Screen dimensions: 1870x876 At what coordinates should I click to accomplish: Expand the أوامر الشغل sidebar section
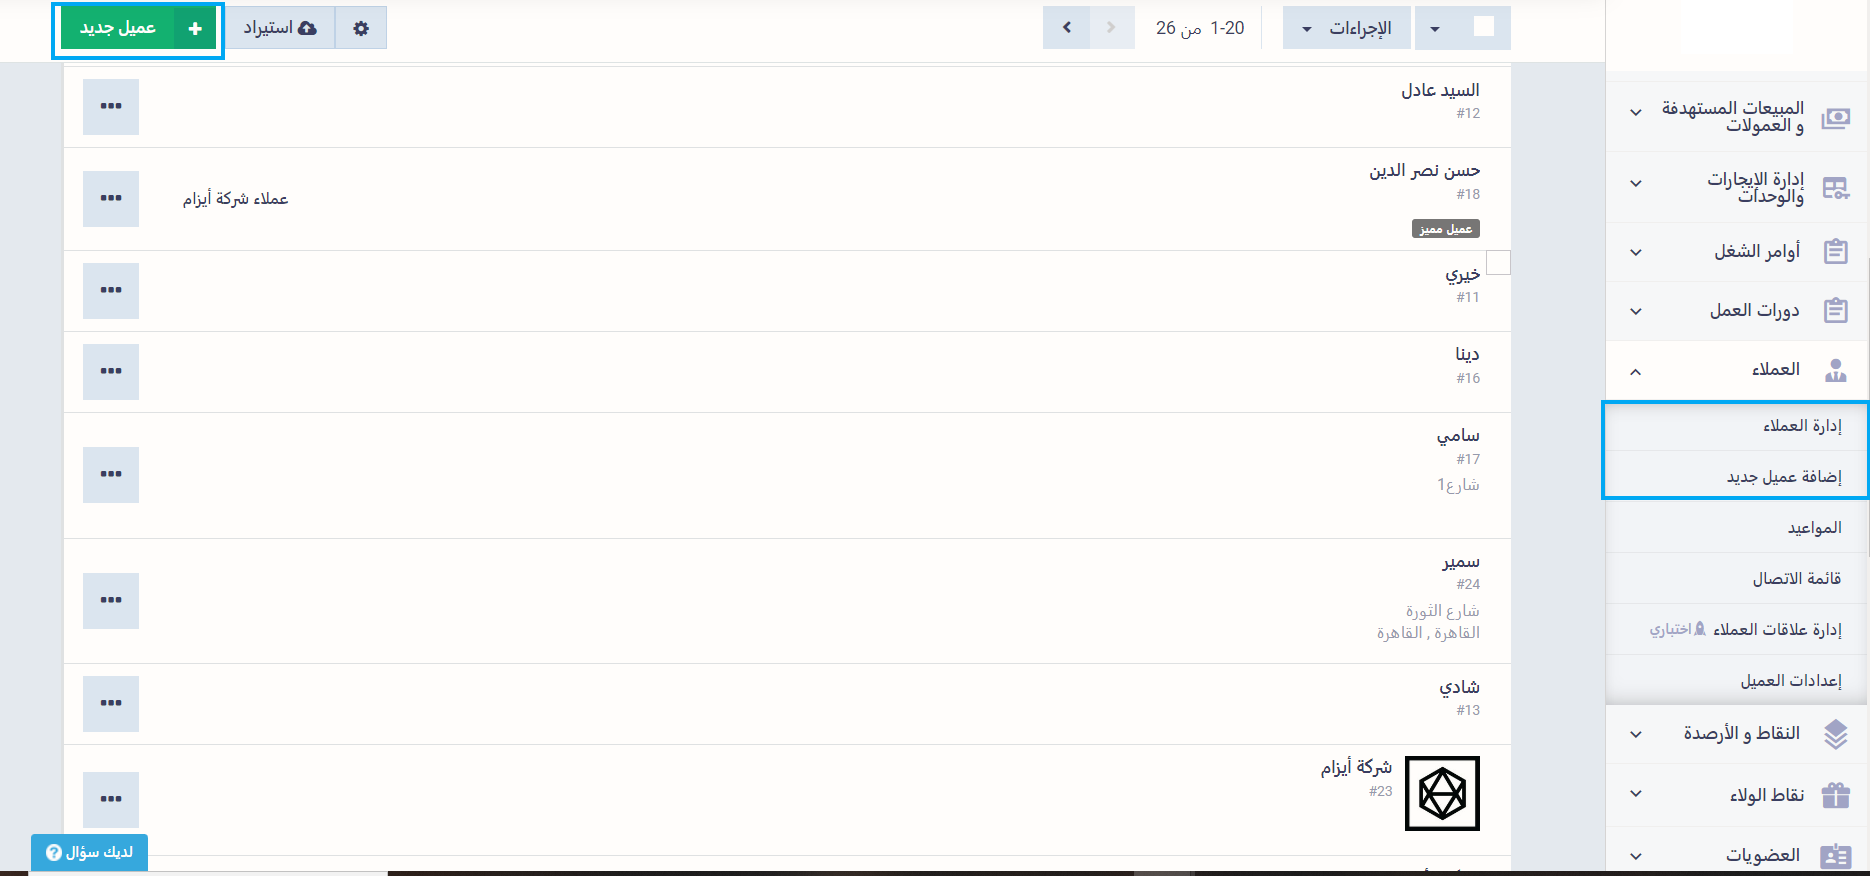pyautogui.click(x=1636, y=252)
